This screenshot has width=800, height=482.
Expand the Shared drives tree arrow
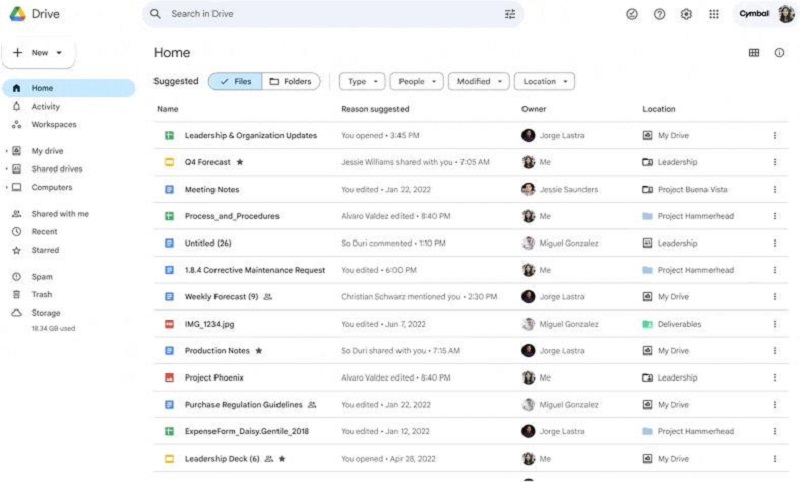7,169
